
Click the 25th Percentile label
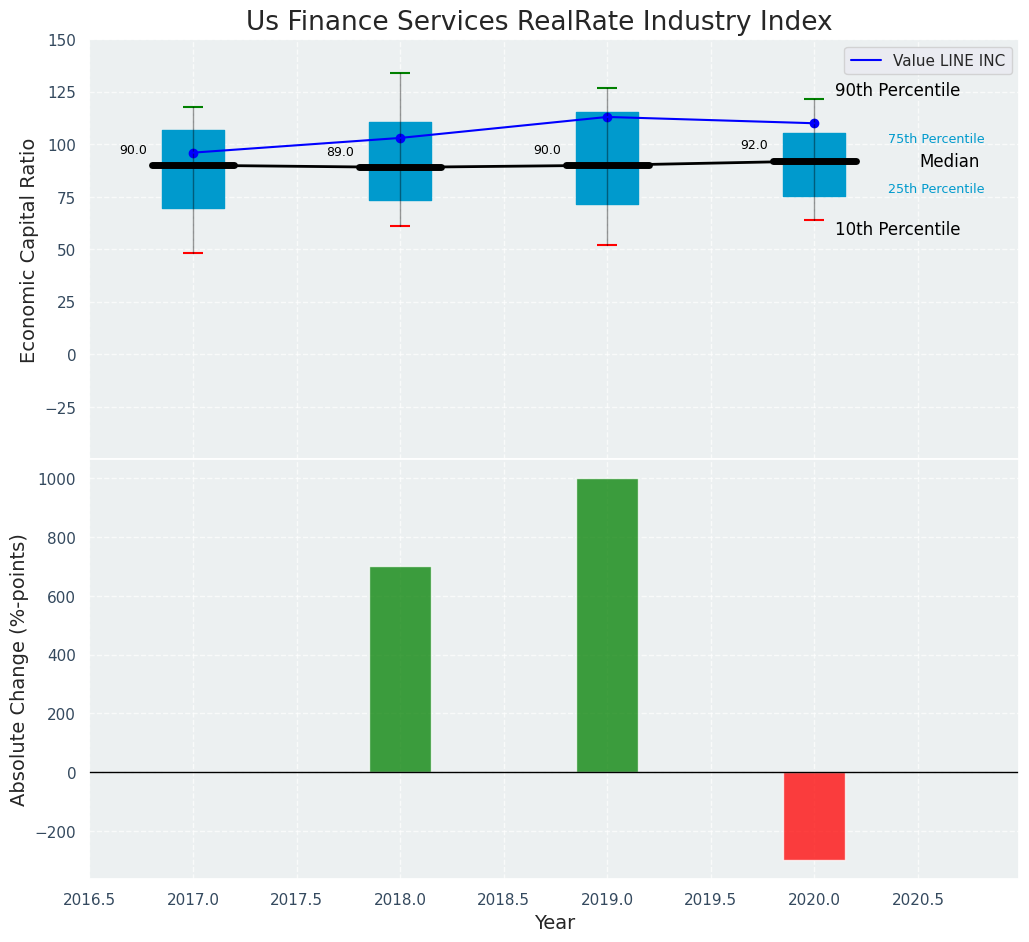(x=936, y=189)
